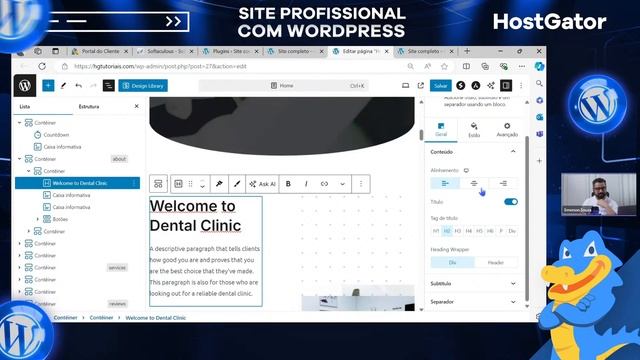Screen dimensions: 640x360
Task: Open the Home command search bar
Action: click(x=284, y=86)
